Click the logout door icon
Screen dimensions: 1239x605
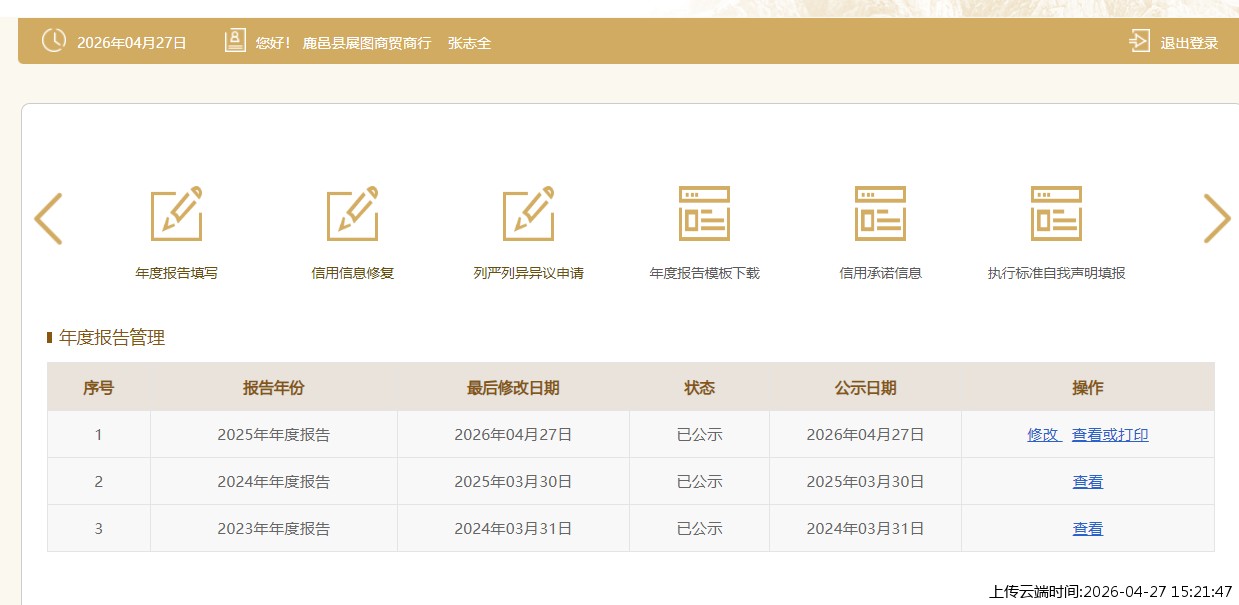1139,41
